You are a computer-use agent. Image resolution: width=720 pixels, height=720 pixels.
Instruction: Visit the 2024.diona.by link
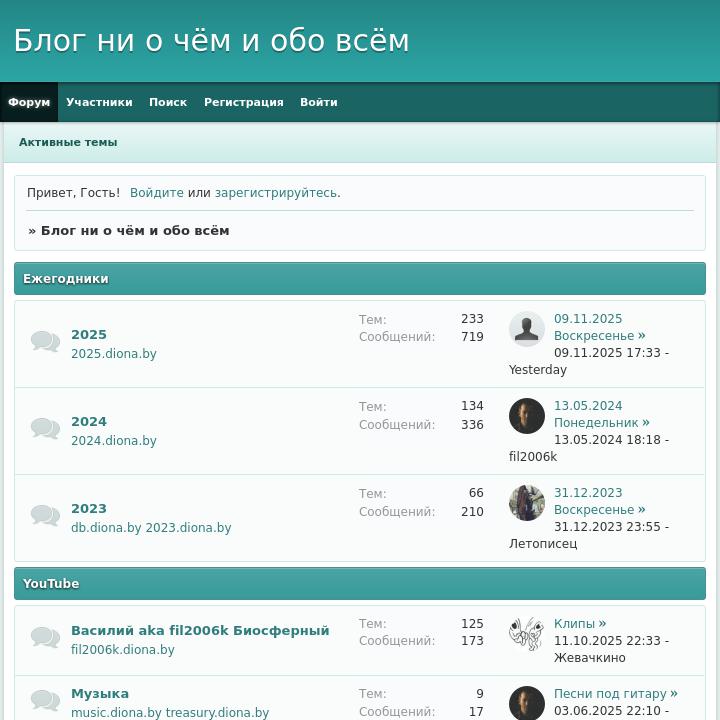click(114, 441)
